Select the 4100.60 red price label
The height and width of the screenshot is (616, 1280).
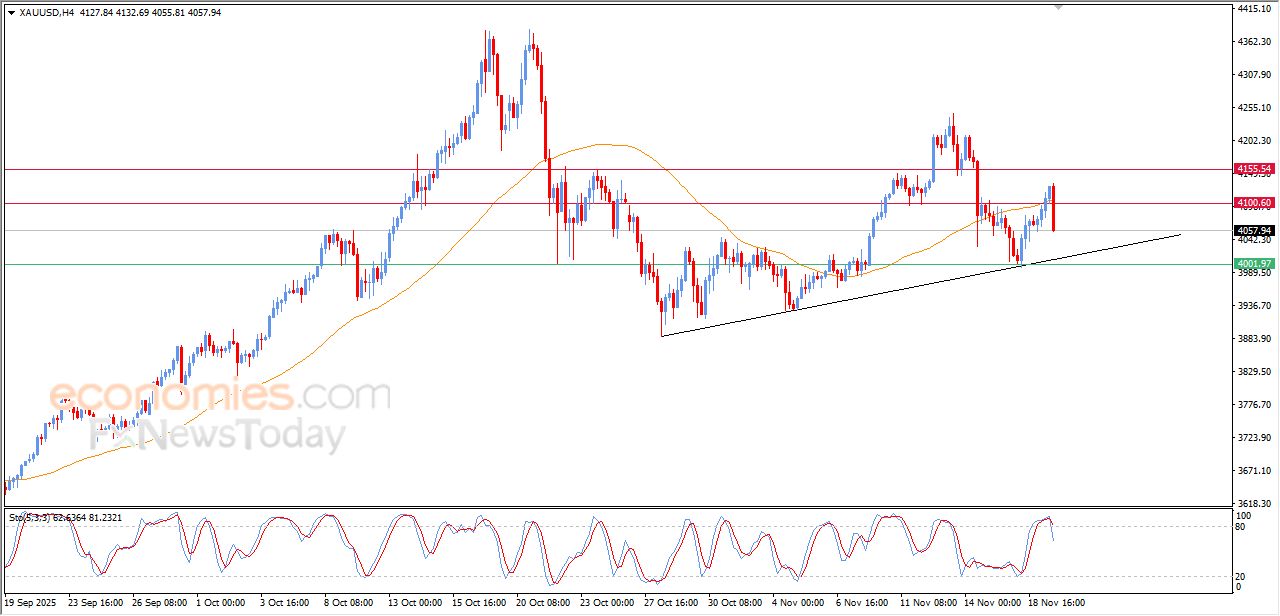pos(1253,203)
